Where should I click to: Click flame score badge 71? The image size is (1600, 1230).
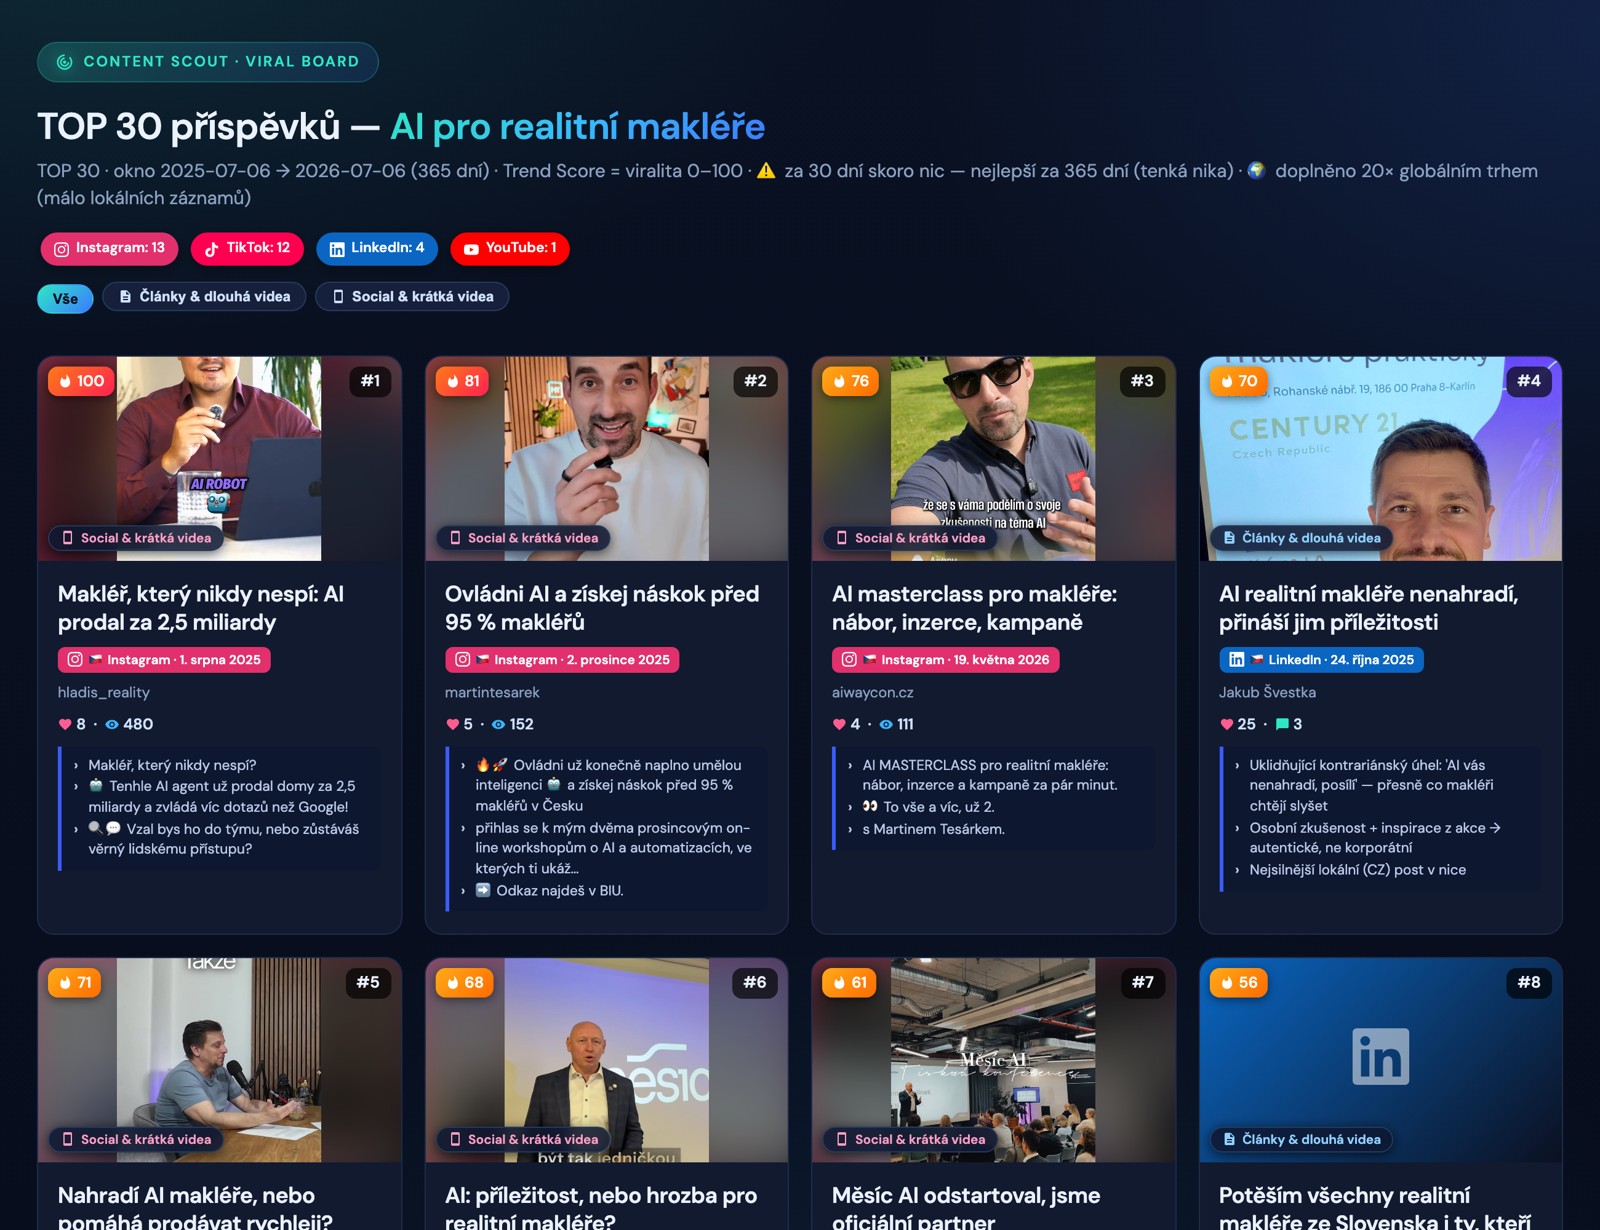75,983
